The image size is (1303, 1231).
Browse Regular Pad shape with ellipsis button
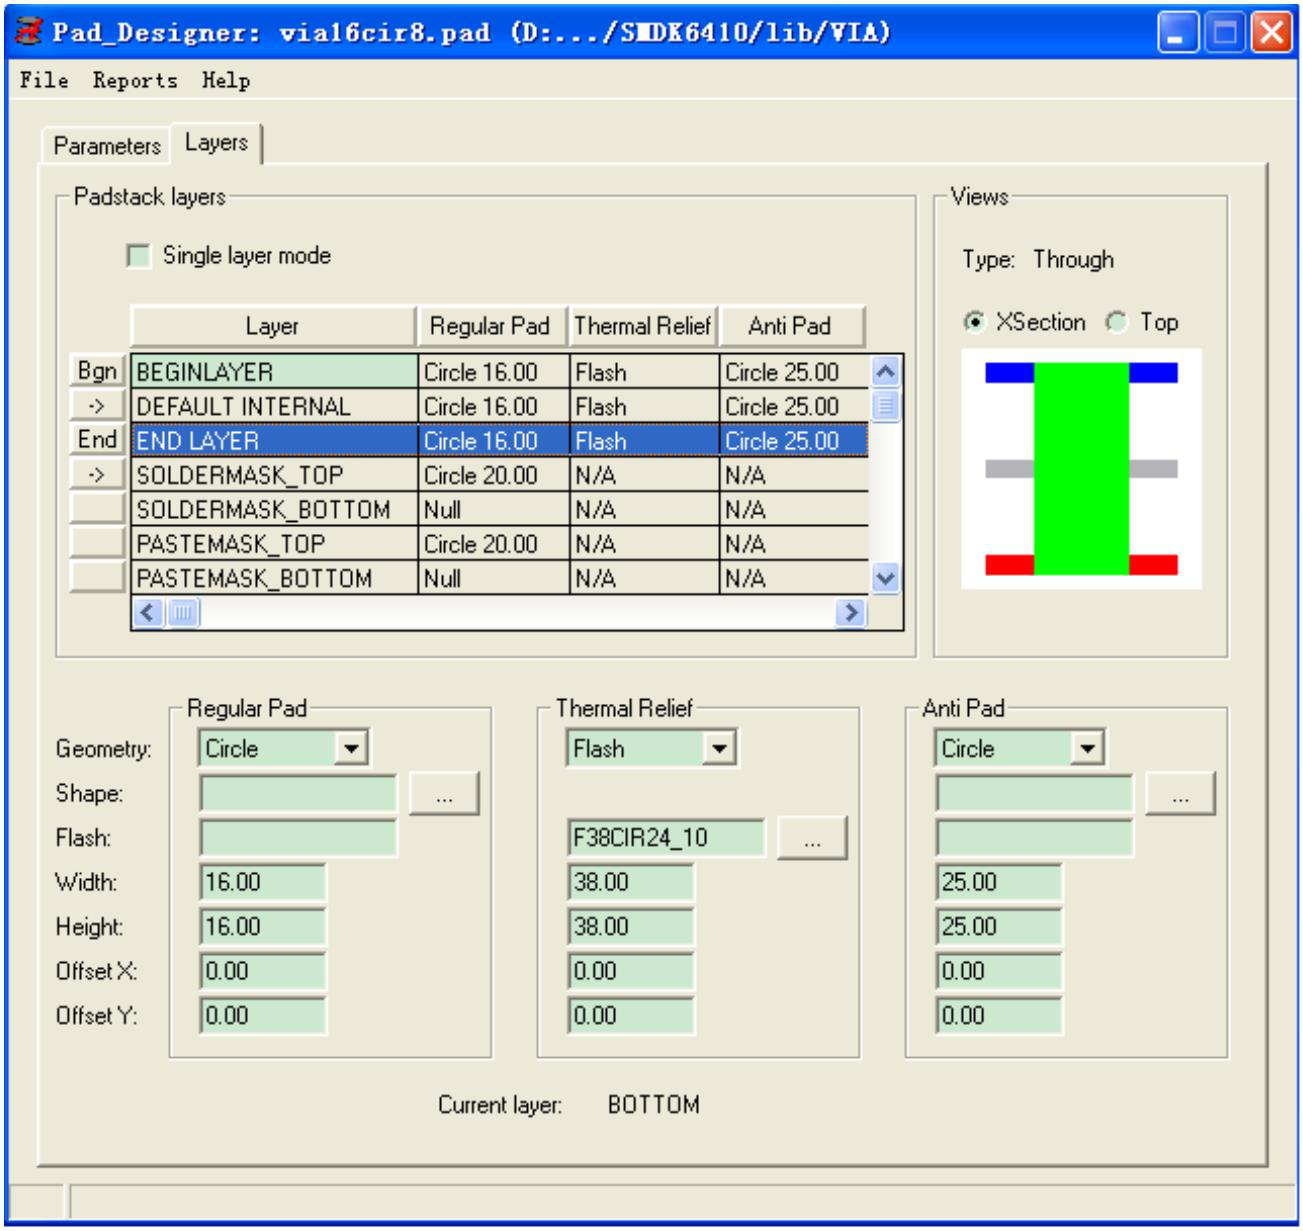coord(444,794)
